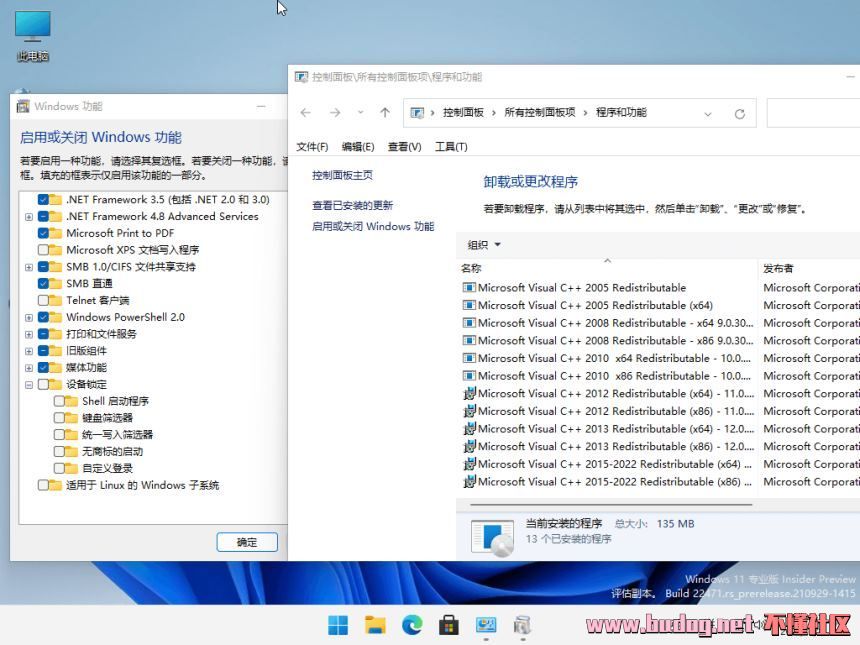
Task: Click the refresh icon in the address bar
Action: pyautogui.click(x=740, y=113)
